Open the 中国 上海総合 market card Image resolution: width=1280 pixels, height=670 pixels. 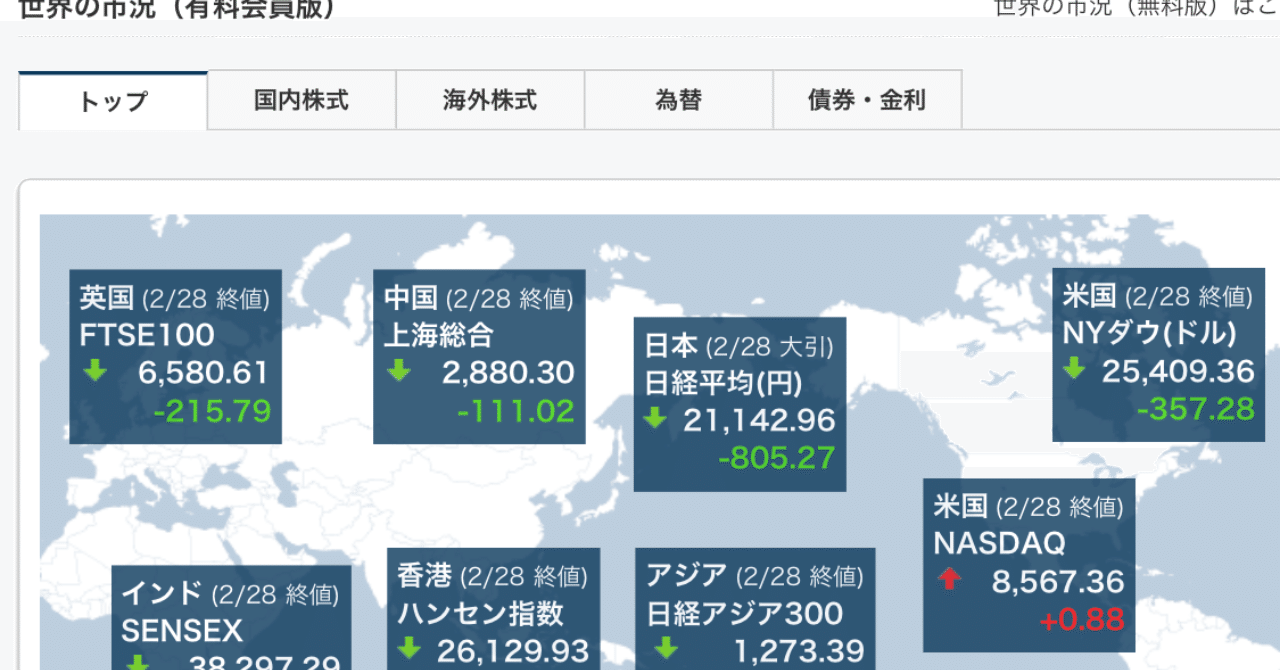[479, 356]
